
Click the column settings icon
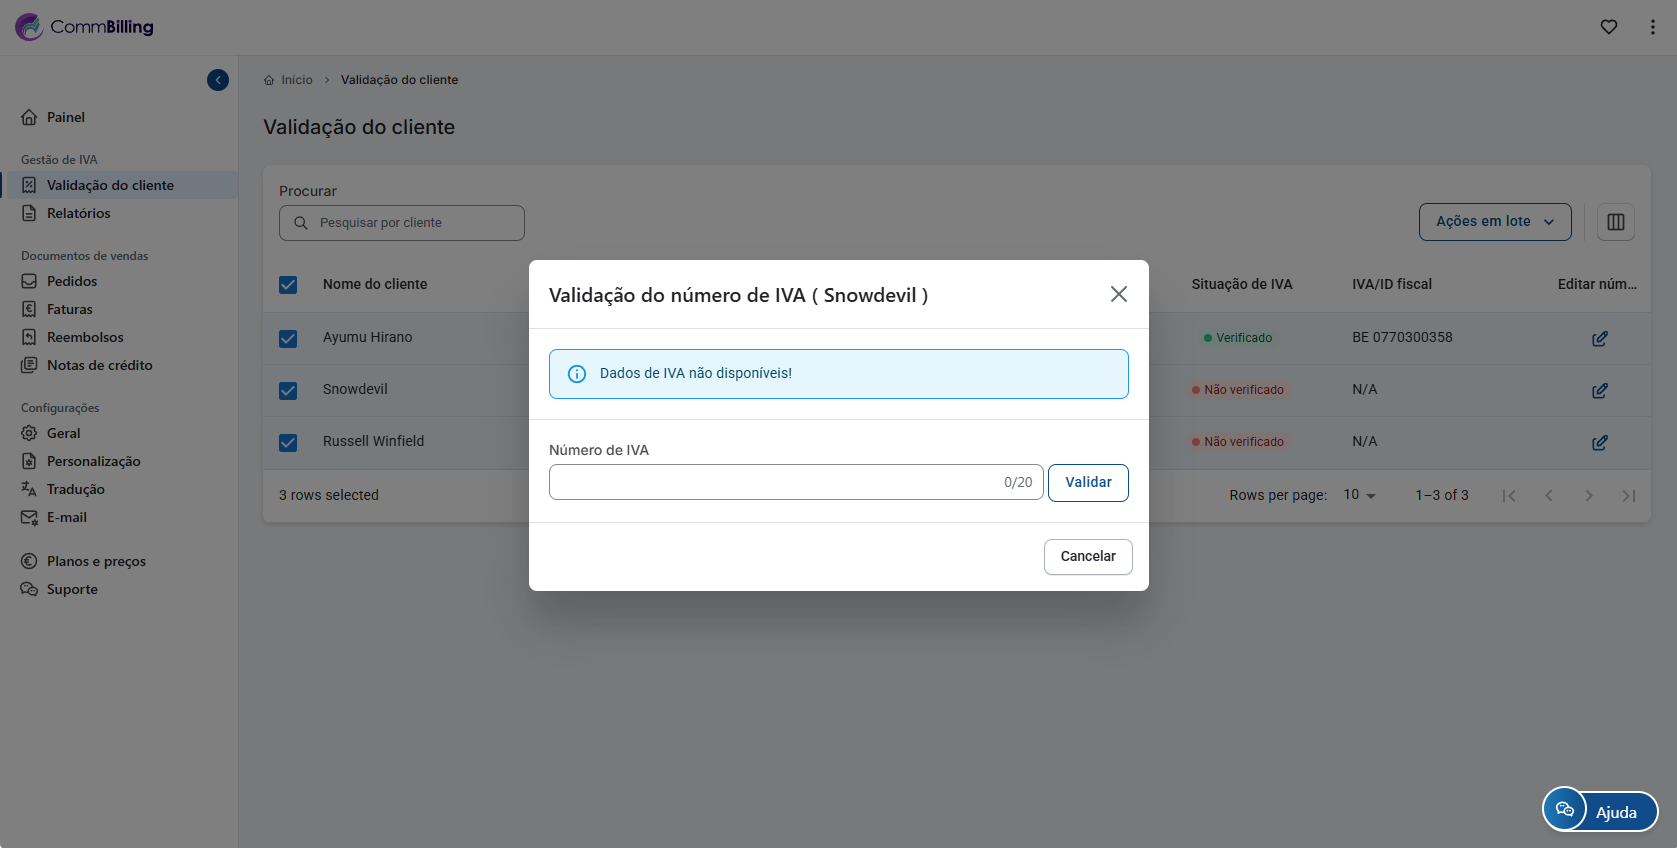(1615, 222)
